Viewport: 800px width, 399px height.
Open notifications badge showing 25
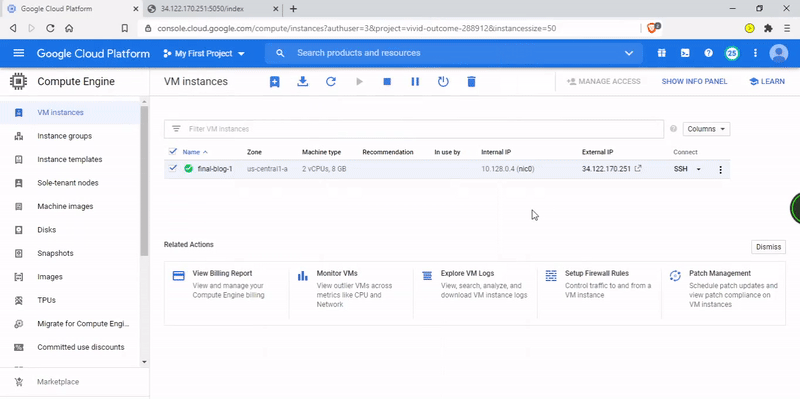click(732, 53)
